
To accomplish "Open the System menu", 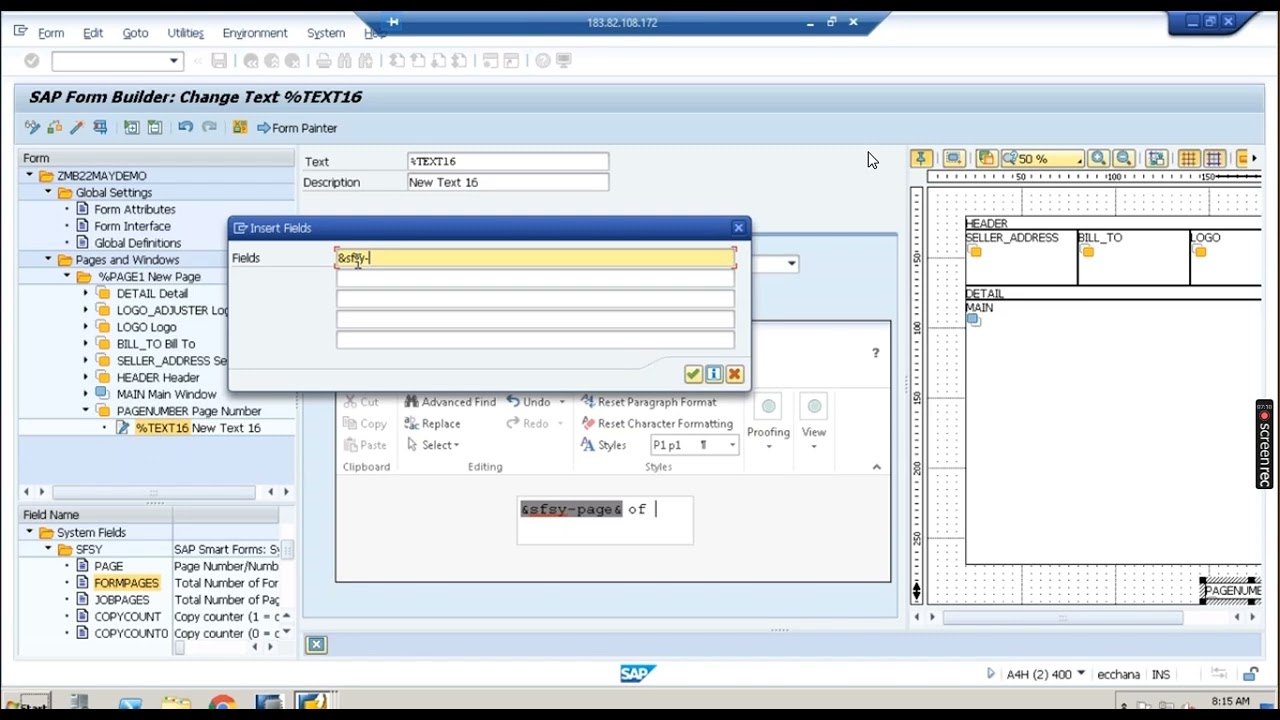I will [326, 33].
